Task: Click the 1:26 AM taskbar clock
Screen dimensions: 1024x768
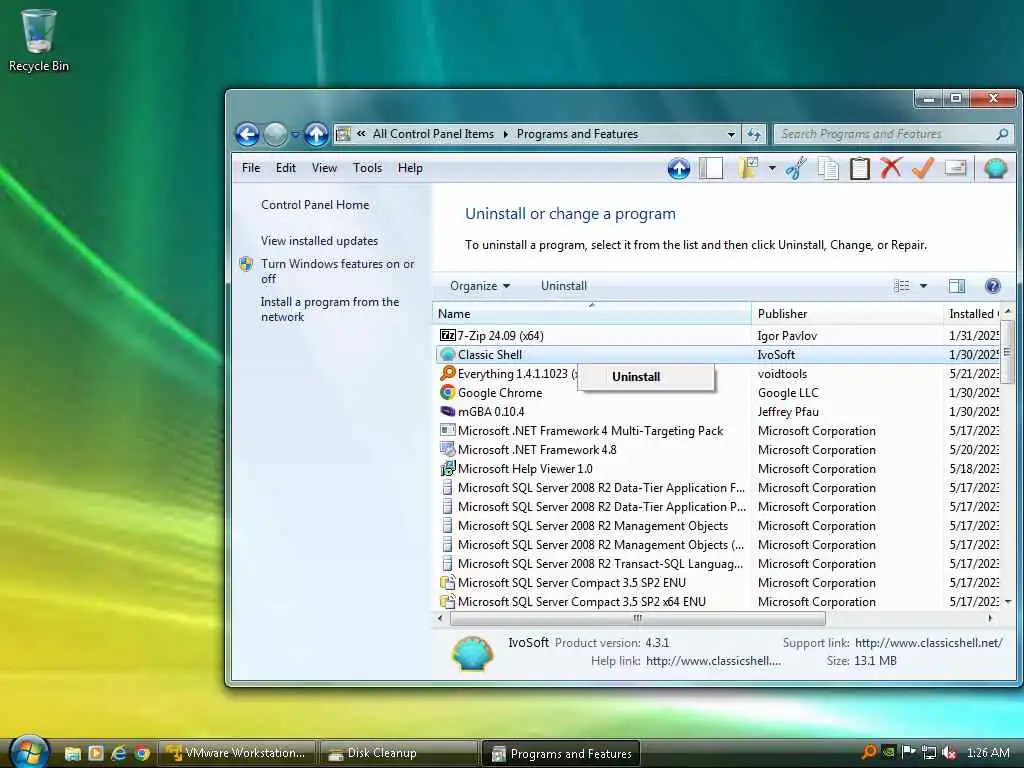Action: click(x=988, y=753)
